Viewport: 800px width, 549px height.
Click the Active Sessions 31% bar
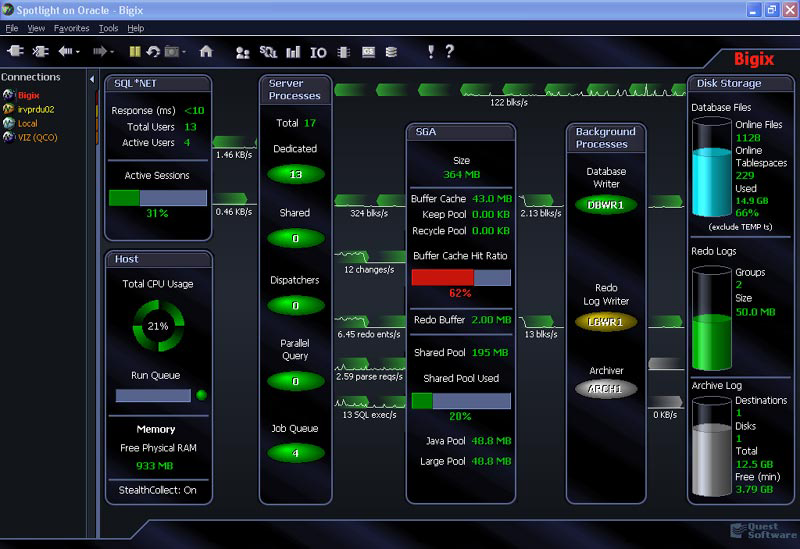158,197
